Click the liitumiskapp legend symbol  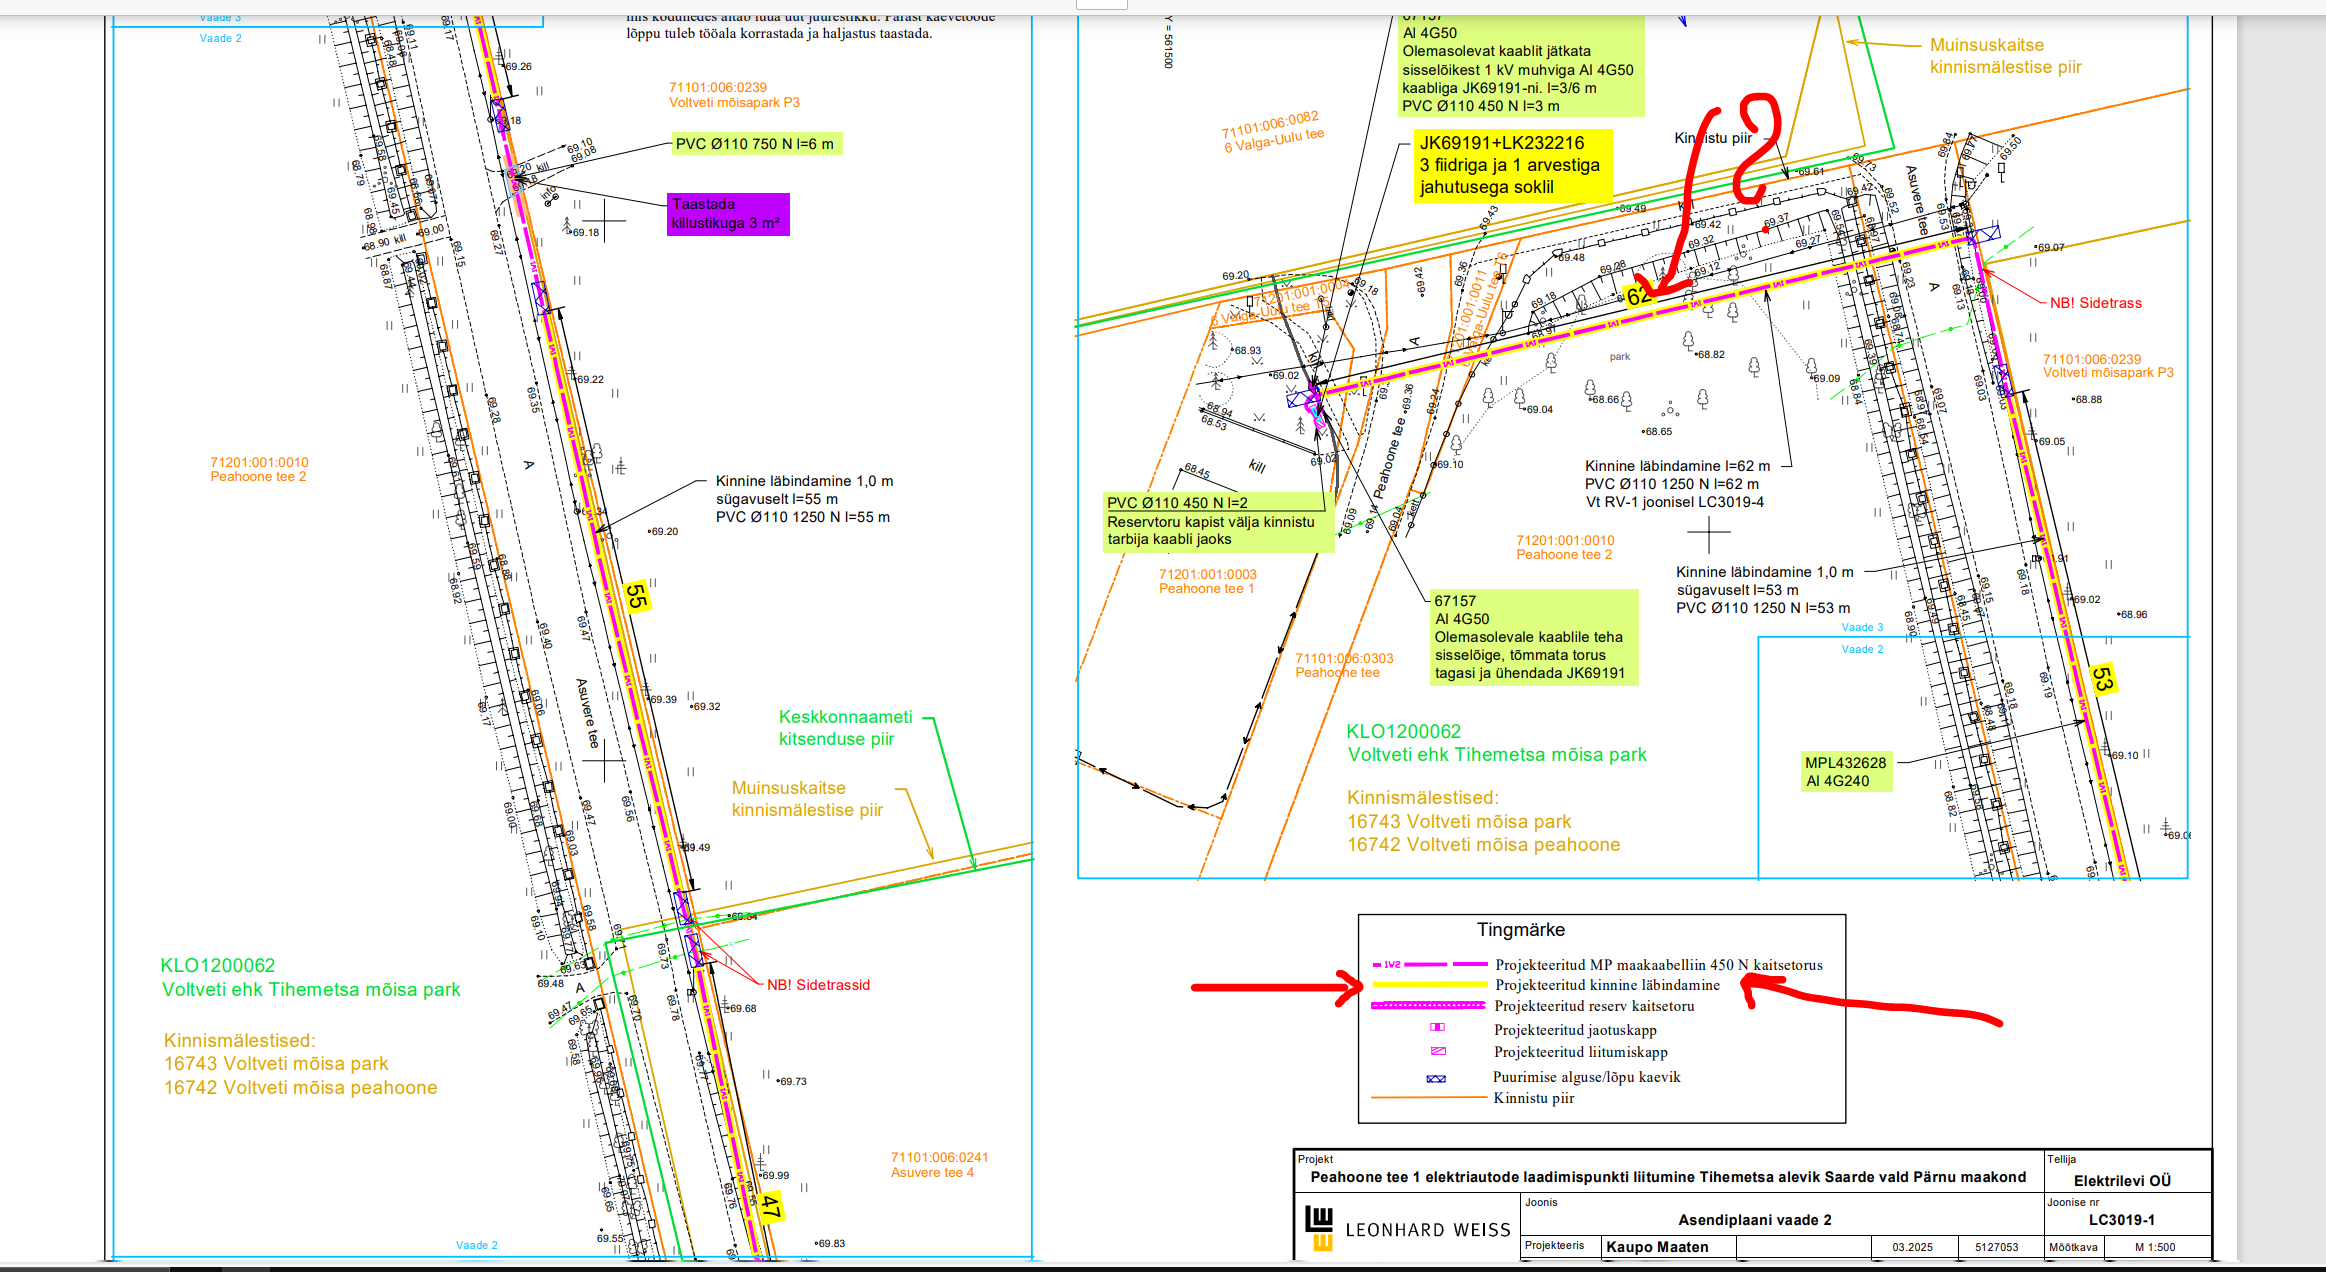click(x=1438, y=1051)
